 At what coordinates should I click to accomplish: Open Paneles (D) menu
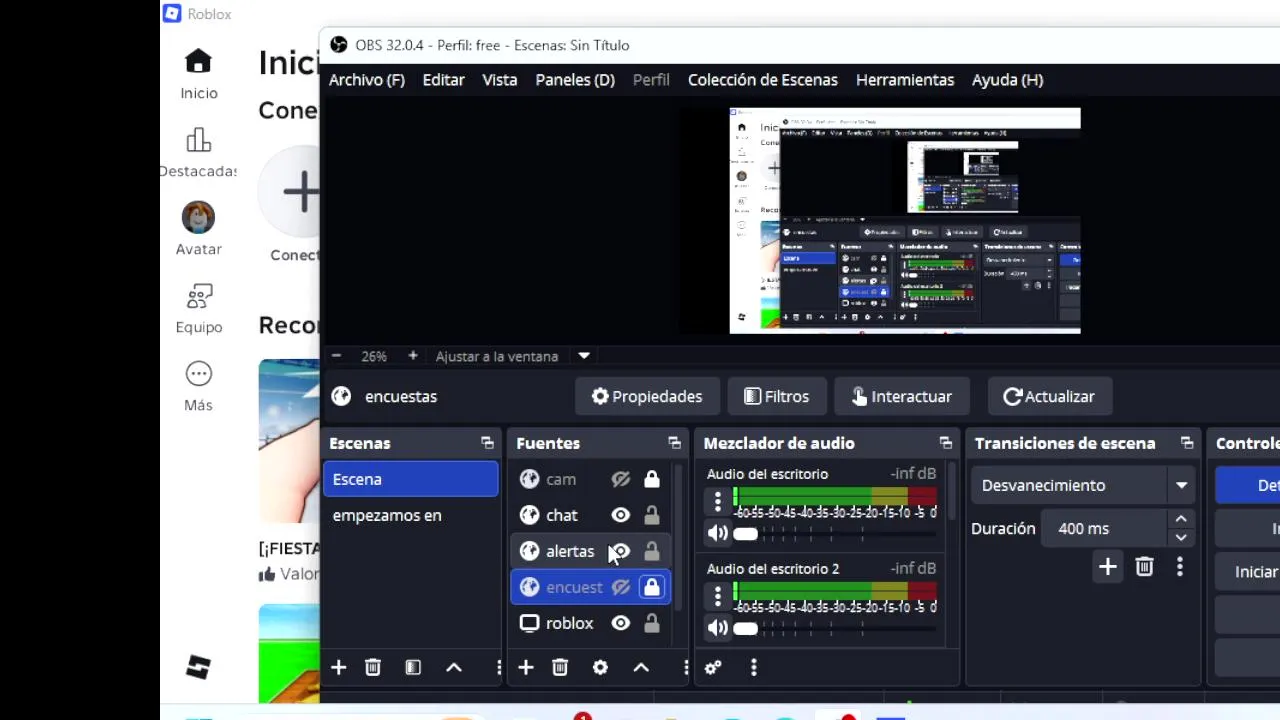pos(575,80)
